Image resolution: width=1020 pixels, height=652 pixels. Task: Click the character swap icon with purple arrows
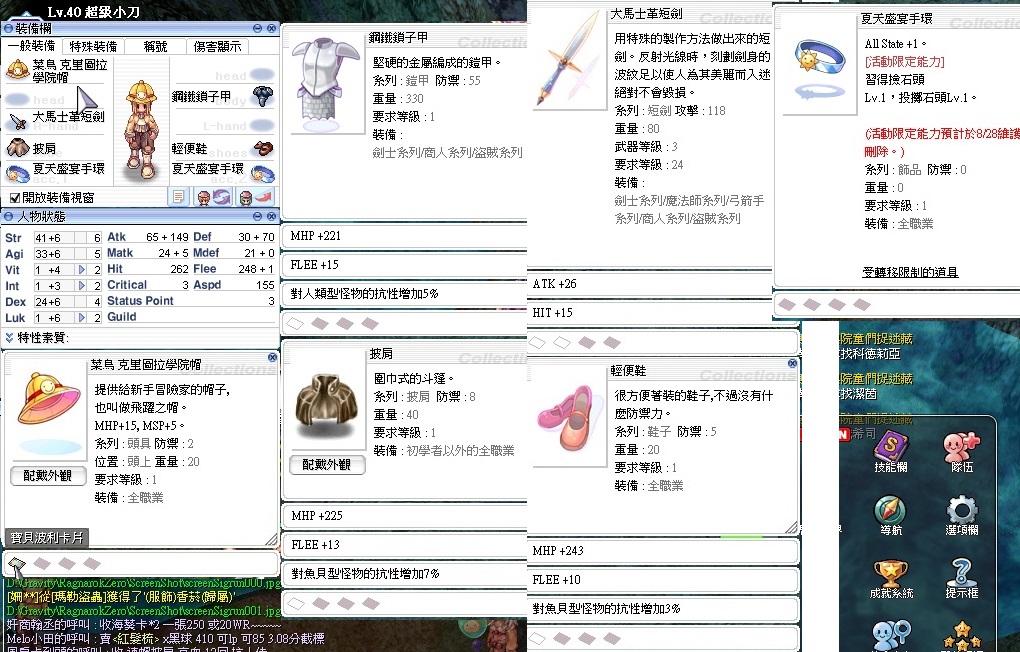tap(214, 197)
